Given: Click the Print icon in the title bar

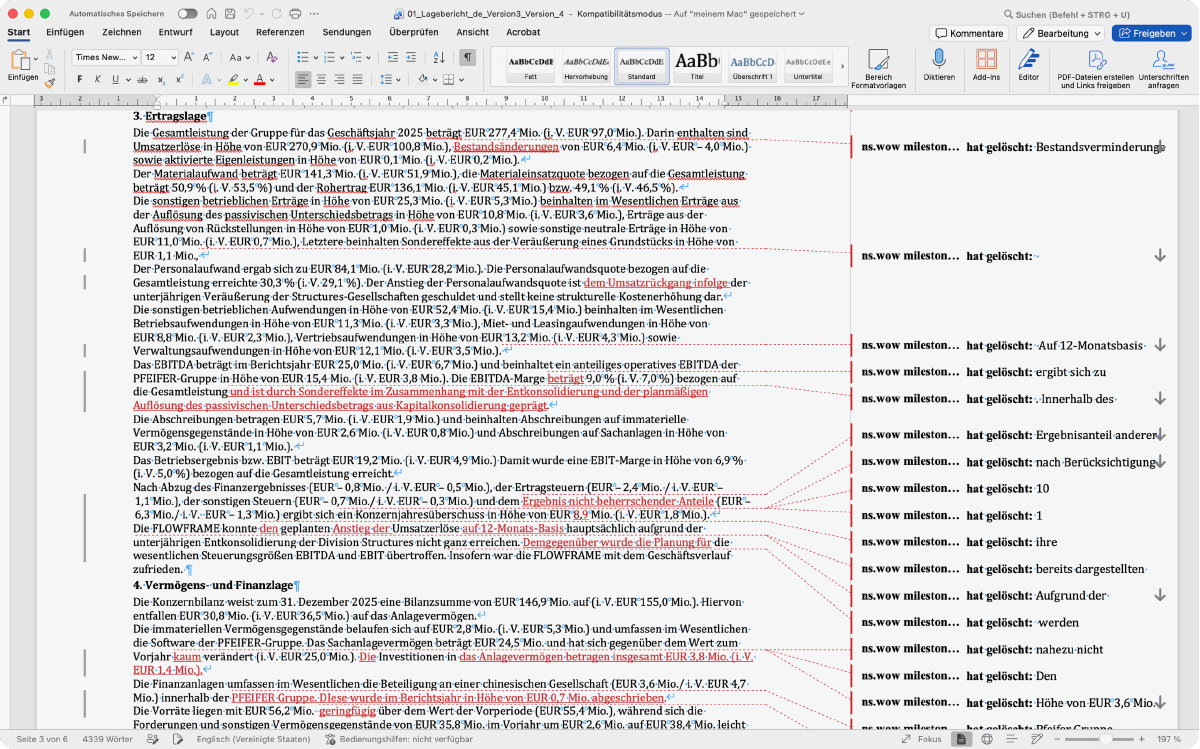Looking at the screenshot, I should pyautogui.click(x=295, y=14).
